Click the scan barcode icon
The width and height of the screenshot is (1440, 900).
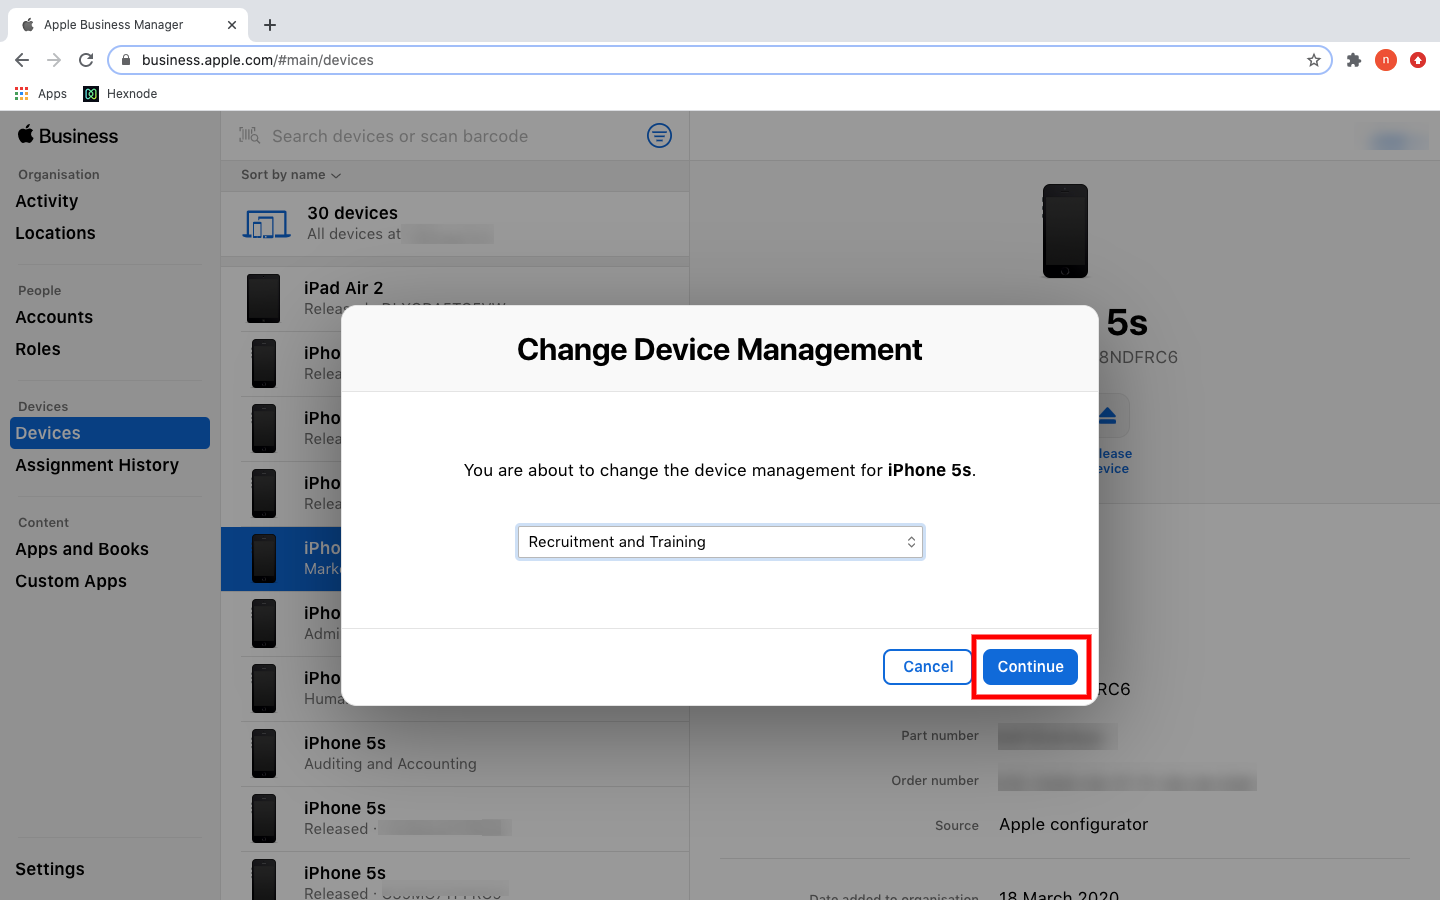[249, 135]
